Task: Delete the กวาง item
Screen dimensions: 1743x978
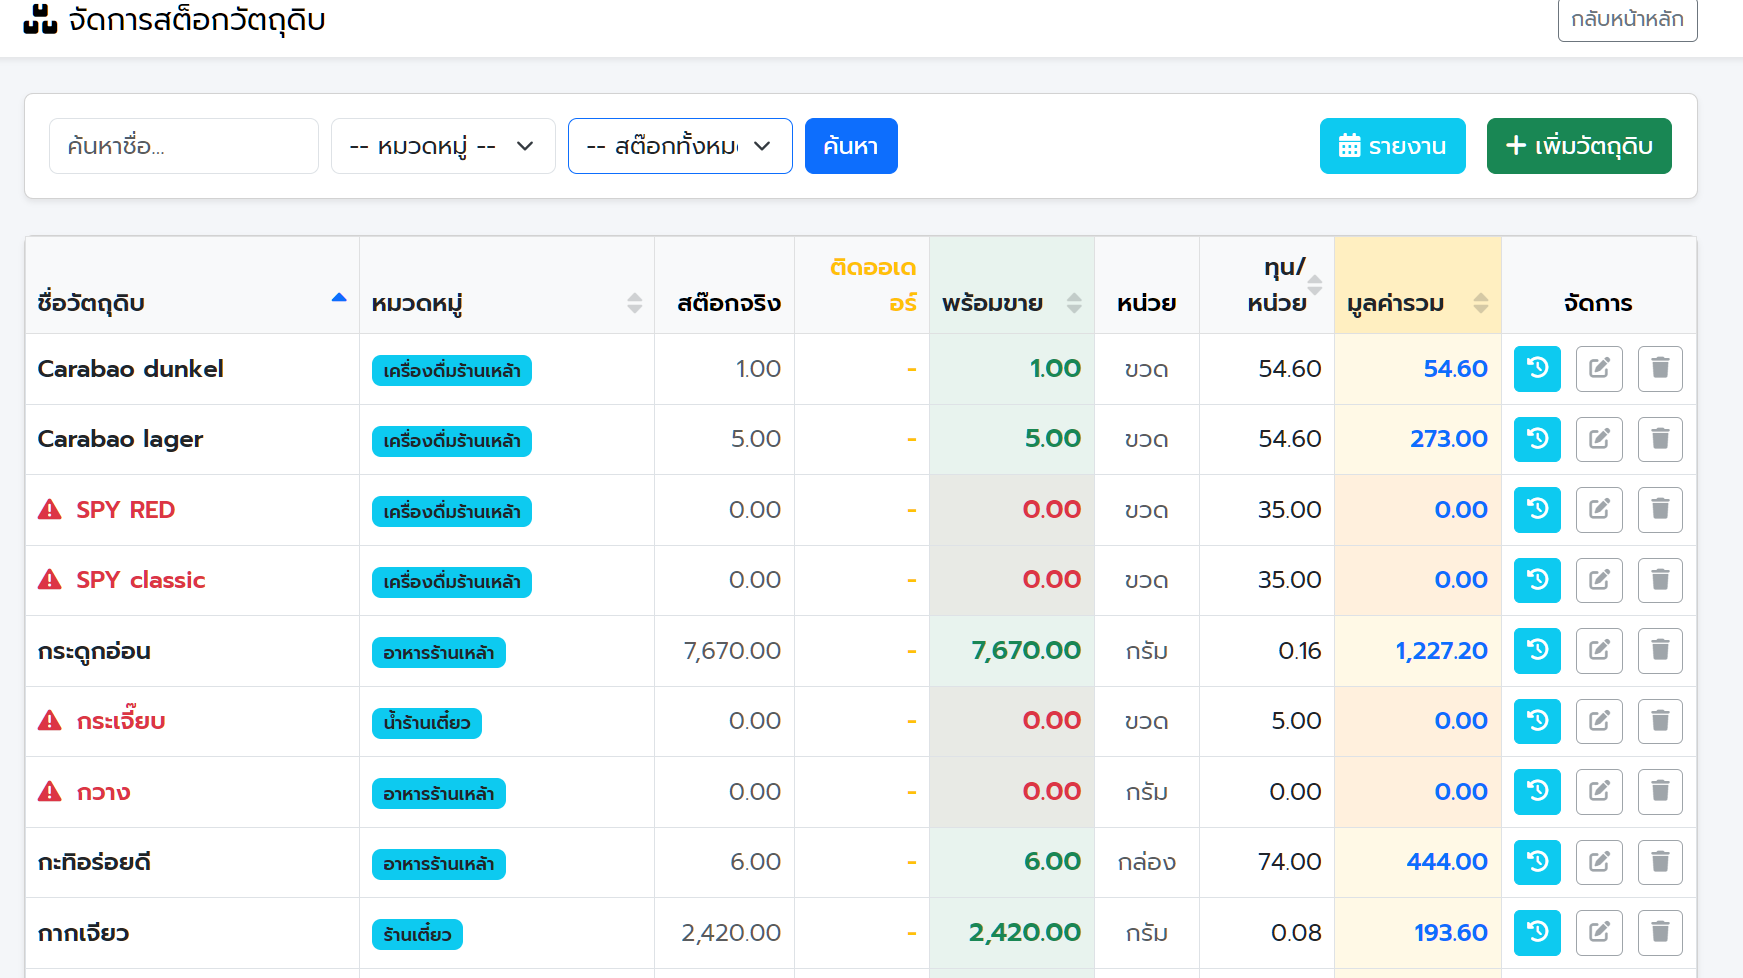Action: pyautogui.click(x=1660, y=792)
